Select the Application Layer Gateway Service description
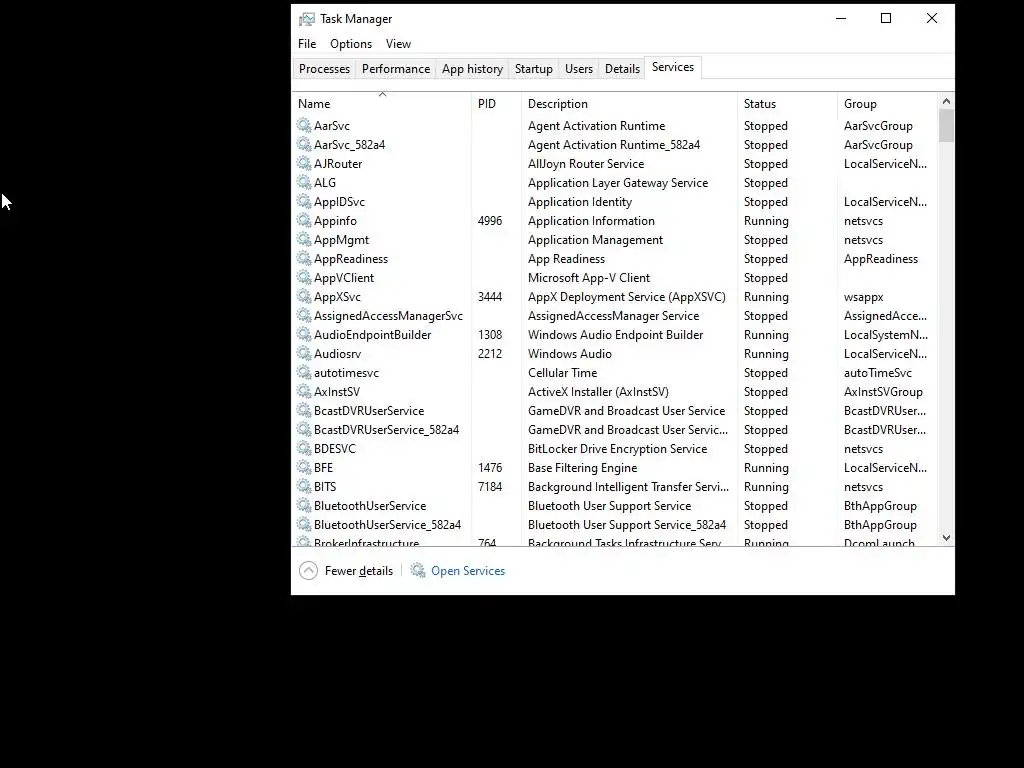 [618, 183]
